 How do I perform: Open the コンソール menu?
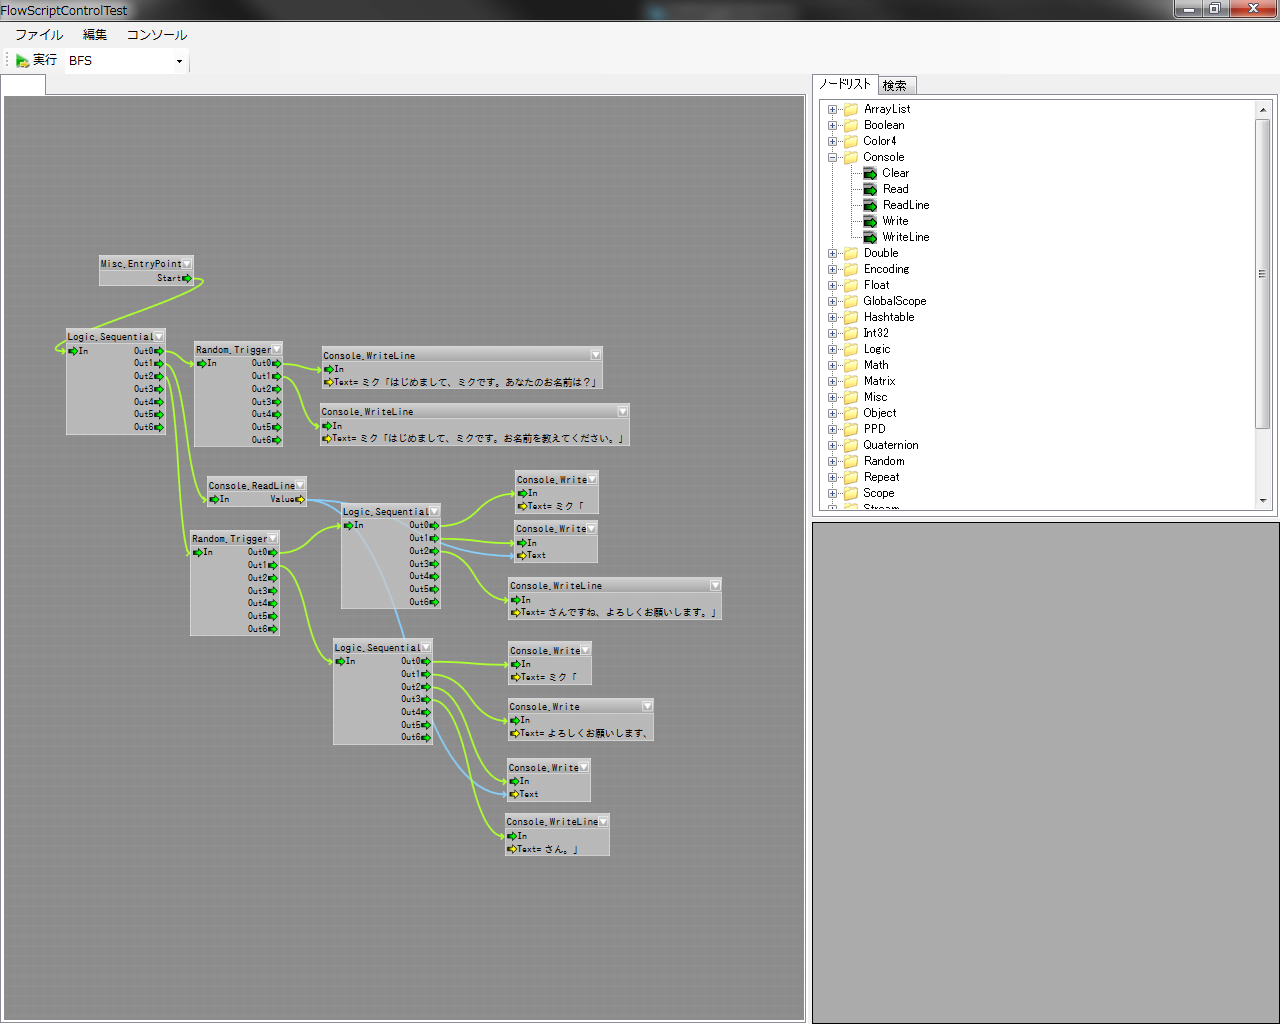click(156, 35)
